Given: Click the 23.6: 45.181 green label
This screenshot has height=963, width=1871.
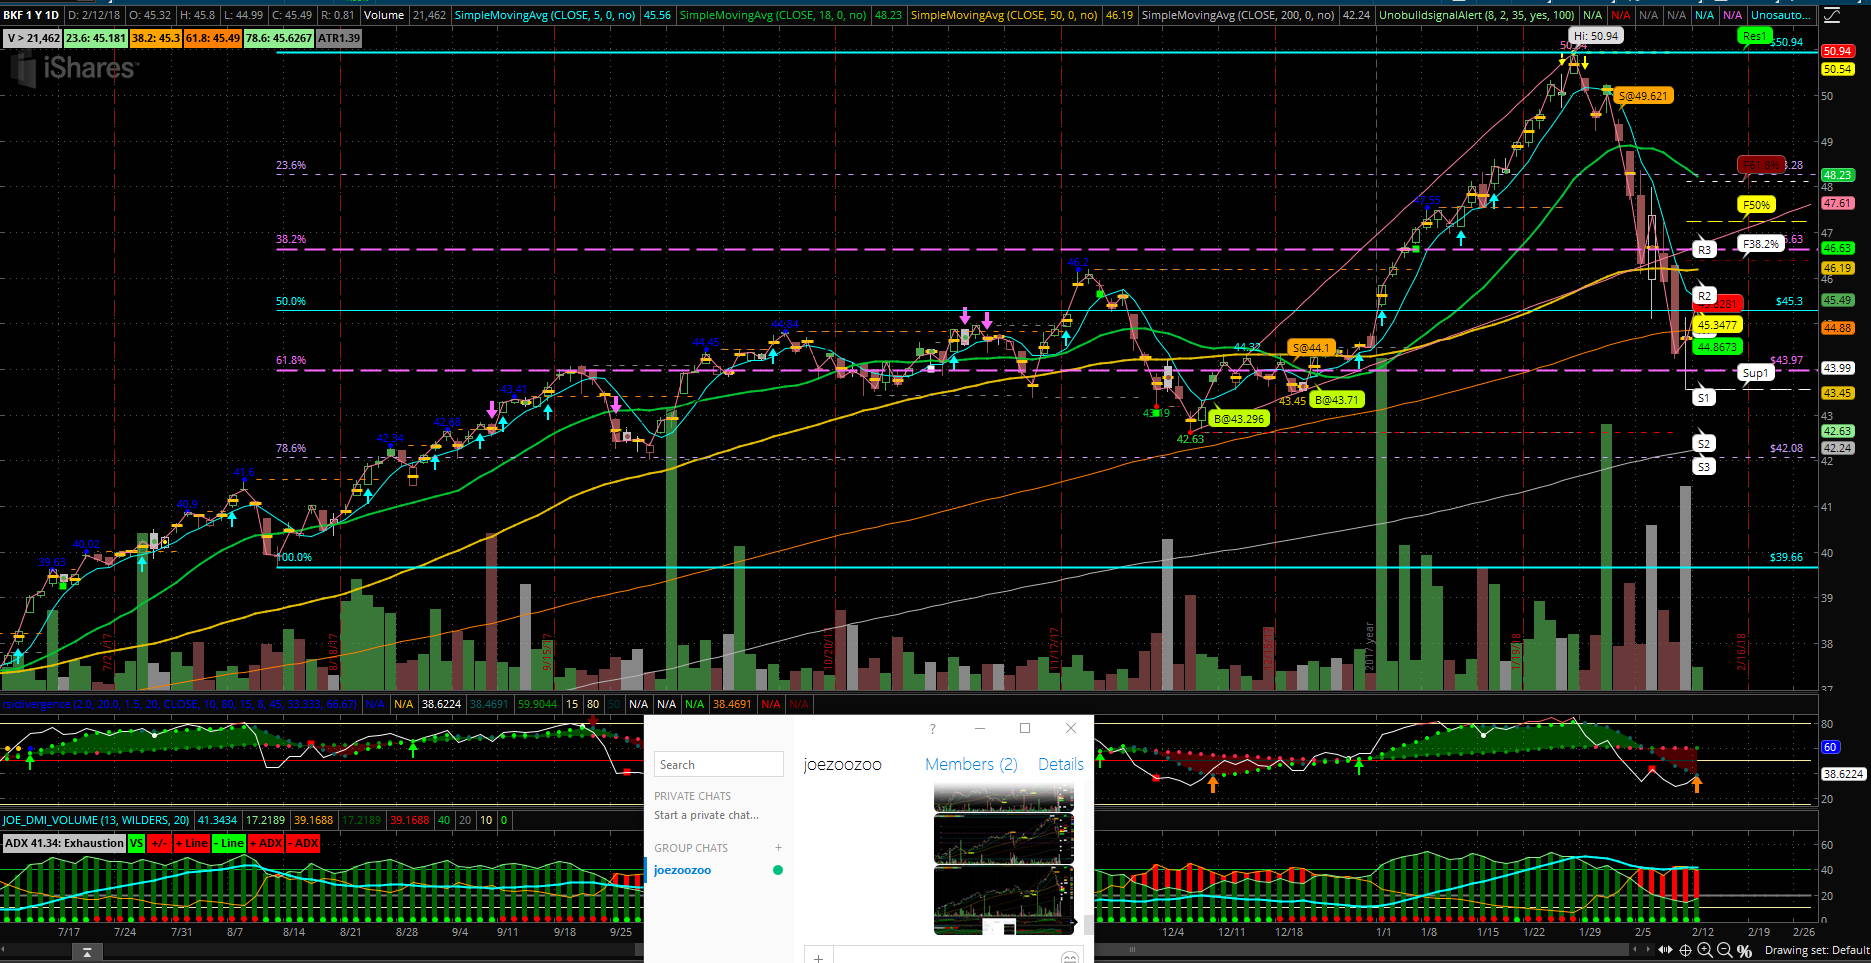Looking at the screenshot, I should click(95, 38).
